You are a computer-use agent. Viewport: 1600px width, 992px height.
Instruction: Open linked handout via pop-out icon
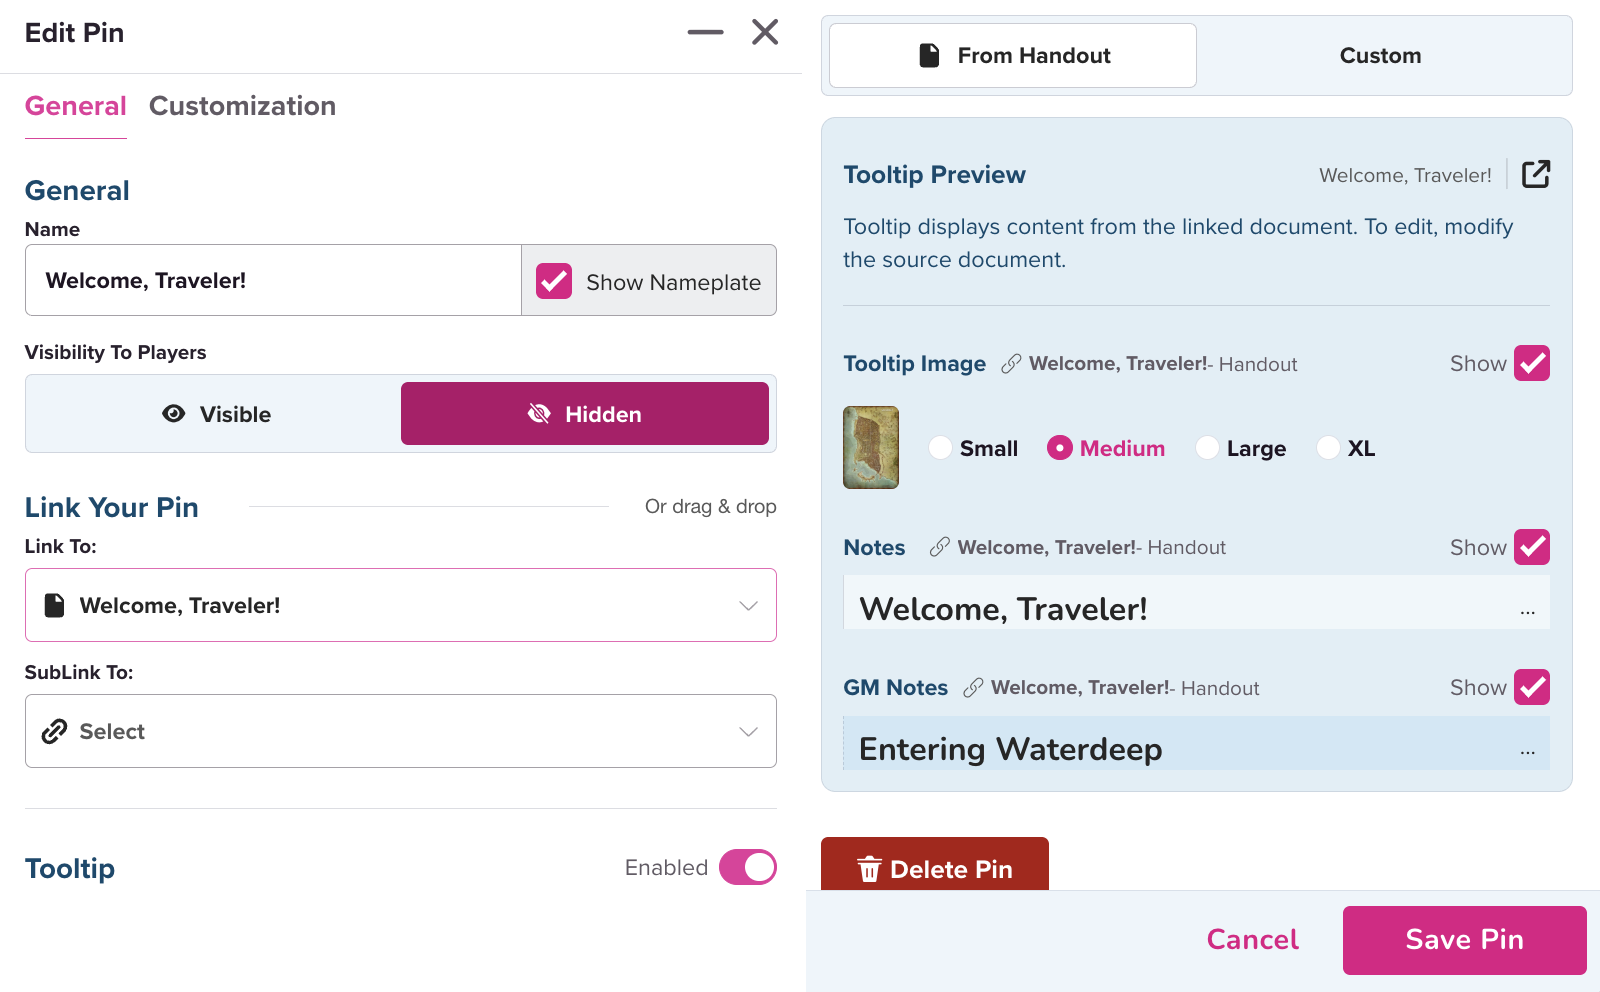(x=1535, y=175)
